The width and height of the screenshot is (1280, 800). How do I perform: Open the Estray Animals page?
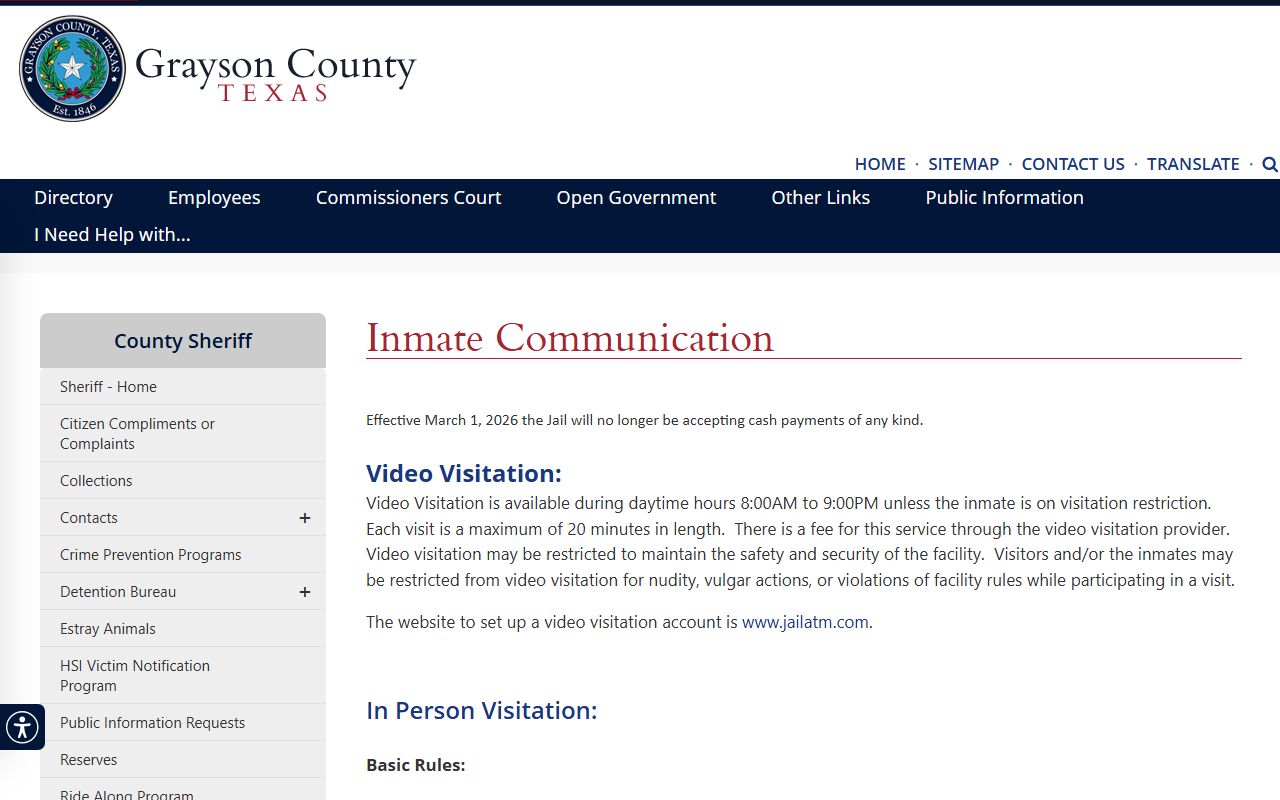tap(183, 629)
